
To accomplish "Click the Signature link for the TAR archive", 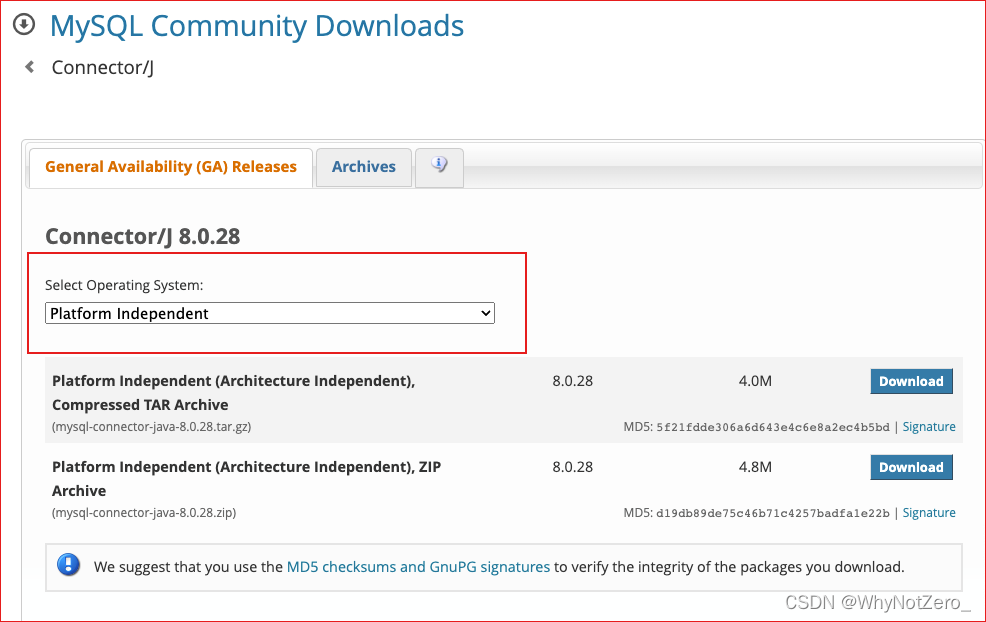I will point(929,426).
